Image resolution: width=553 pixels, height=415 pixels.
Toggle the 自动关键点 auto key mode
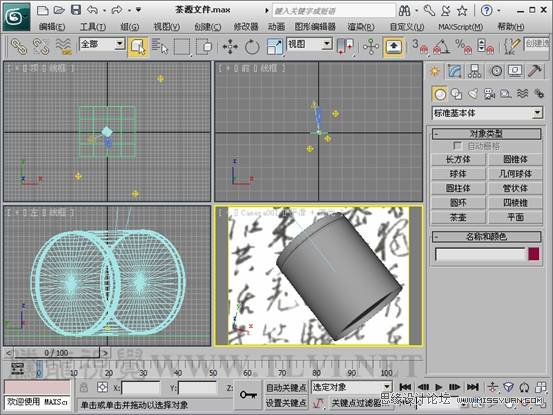coord(286,388)
